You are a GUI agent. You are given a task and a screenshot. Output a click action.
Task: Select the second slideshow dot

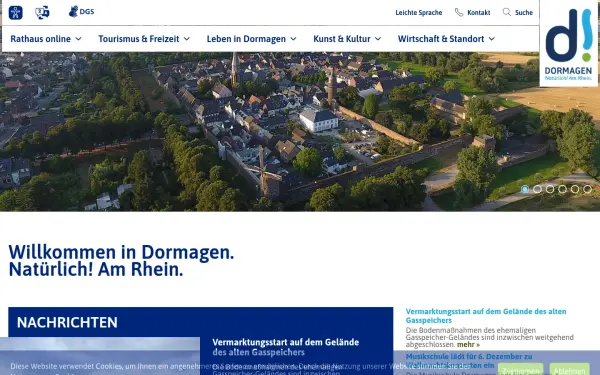tap(537, 189)
